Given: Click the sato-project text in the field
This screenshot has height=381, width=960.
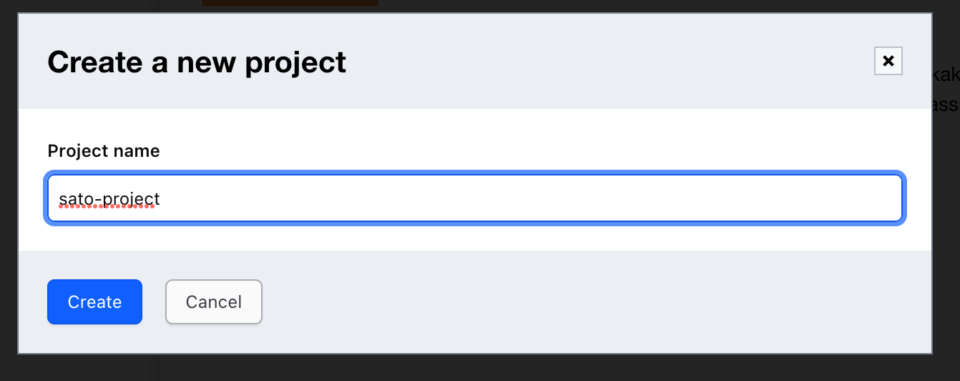Looking at the screenshot, I should pyautogui.click(x=109, y=199).
